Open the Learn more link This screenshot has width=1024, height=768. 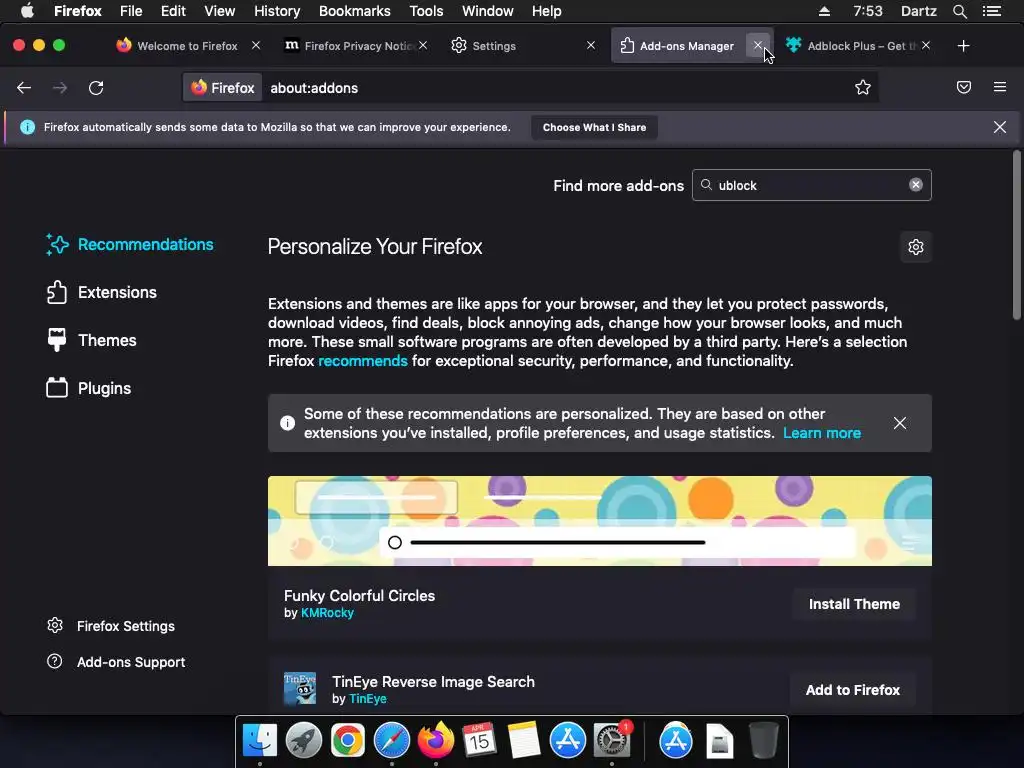tap(822, 433)
